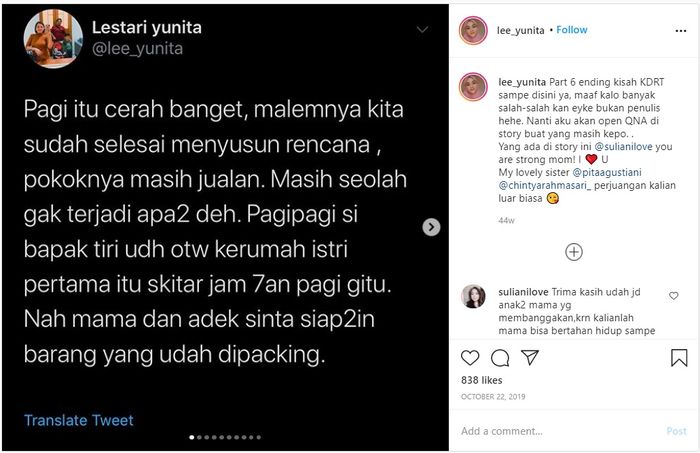The height and width of the screenshot is (453, 700).
Task: Follow the lee_yunita account
Action: point(571,30)
